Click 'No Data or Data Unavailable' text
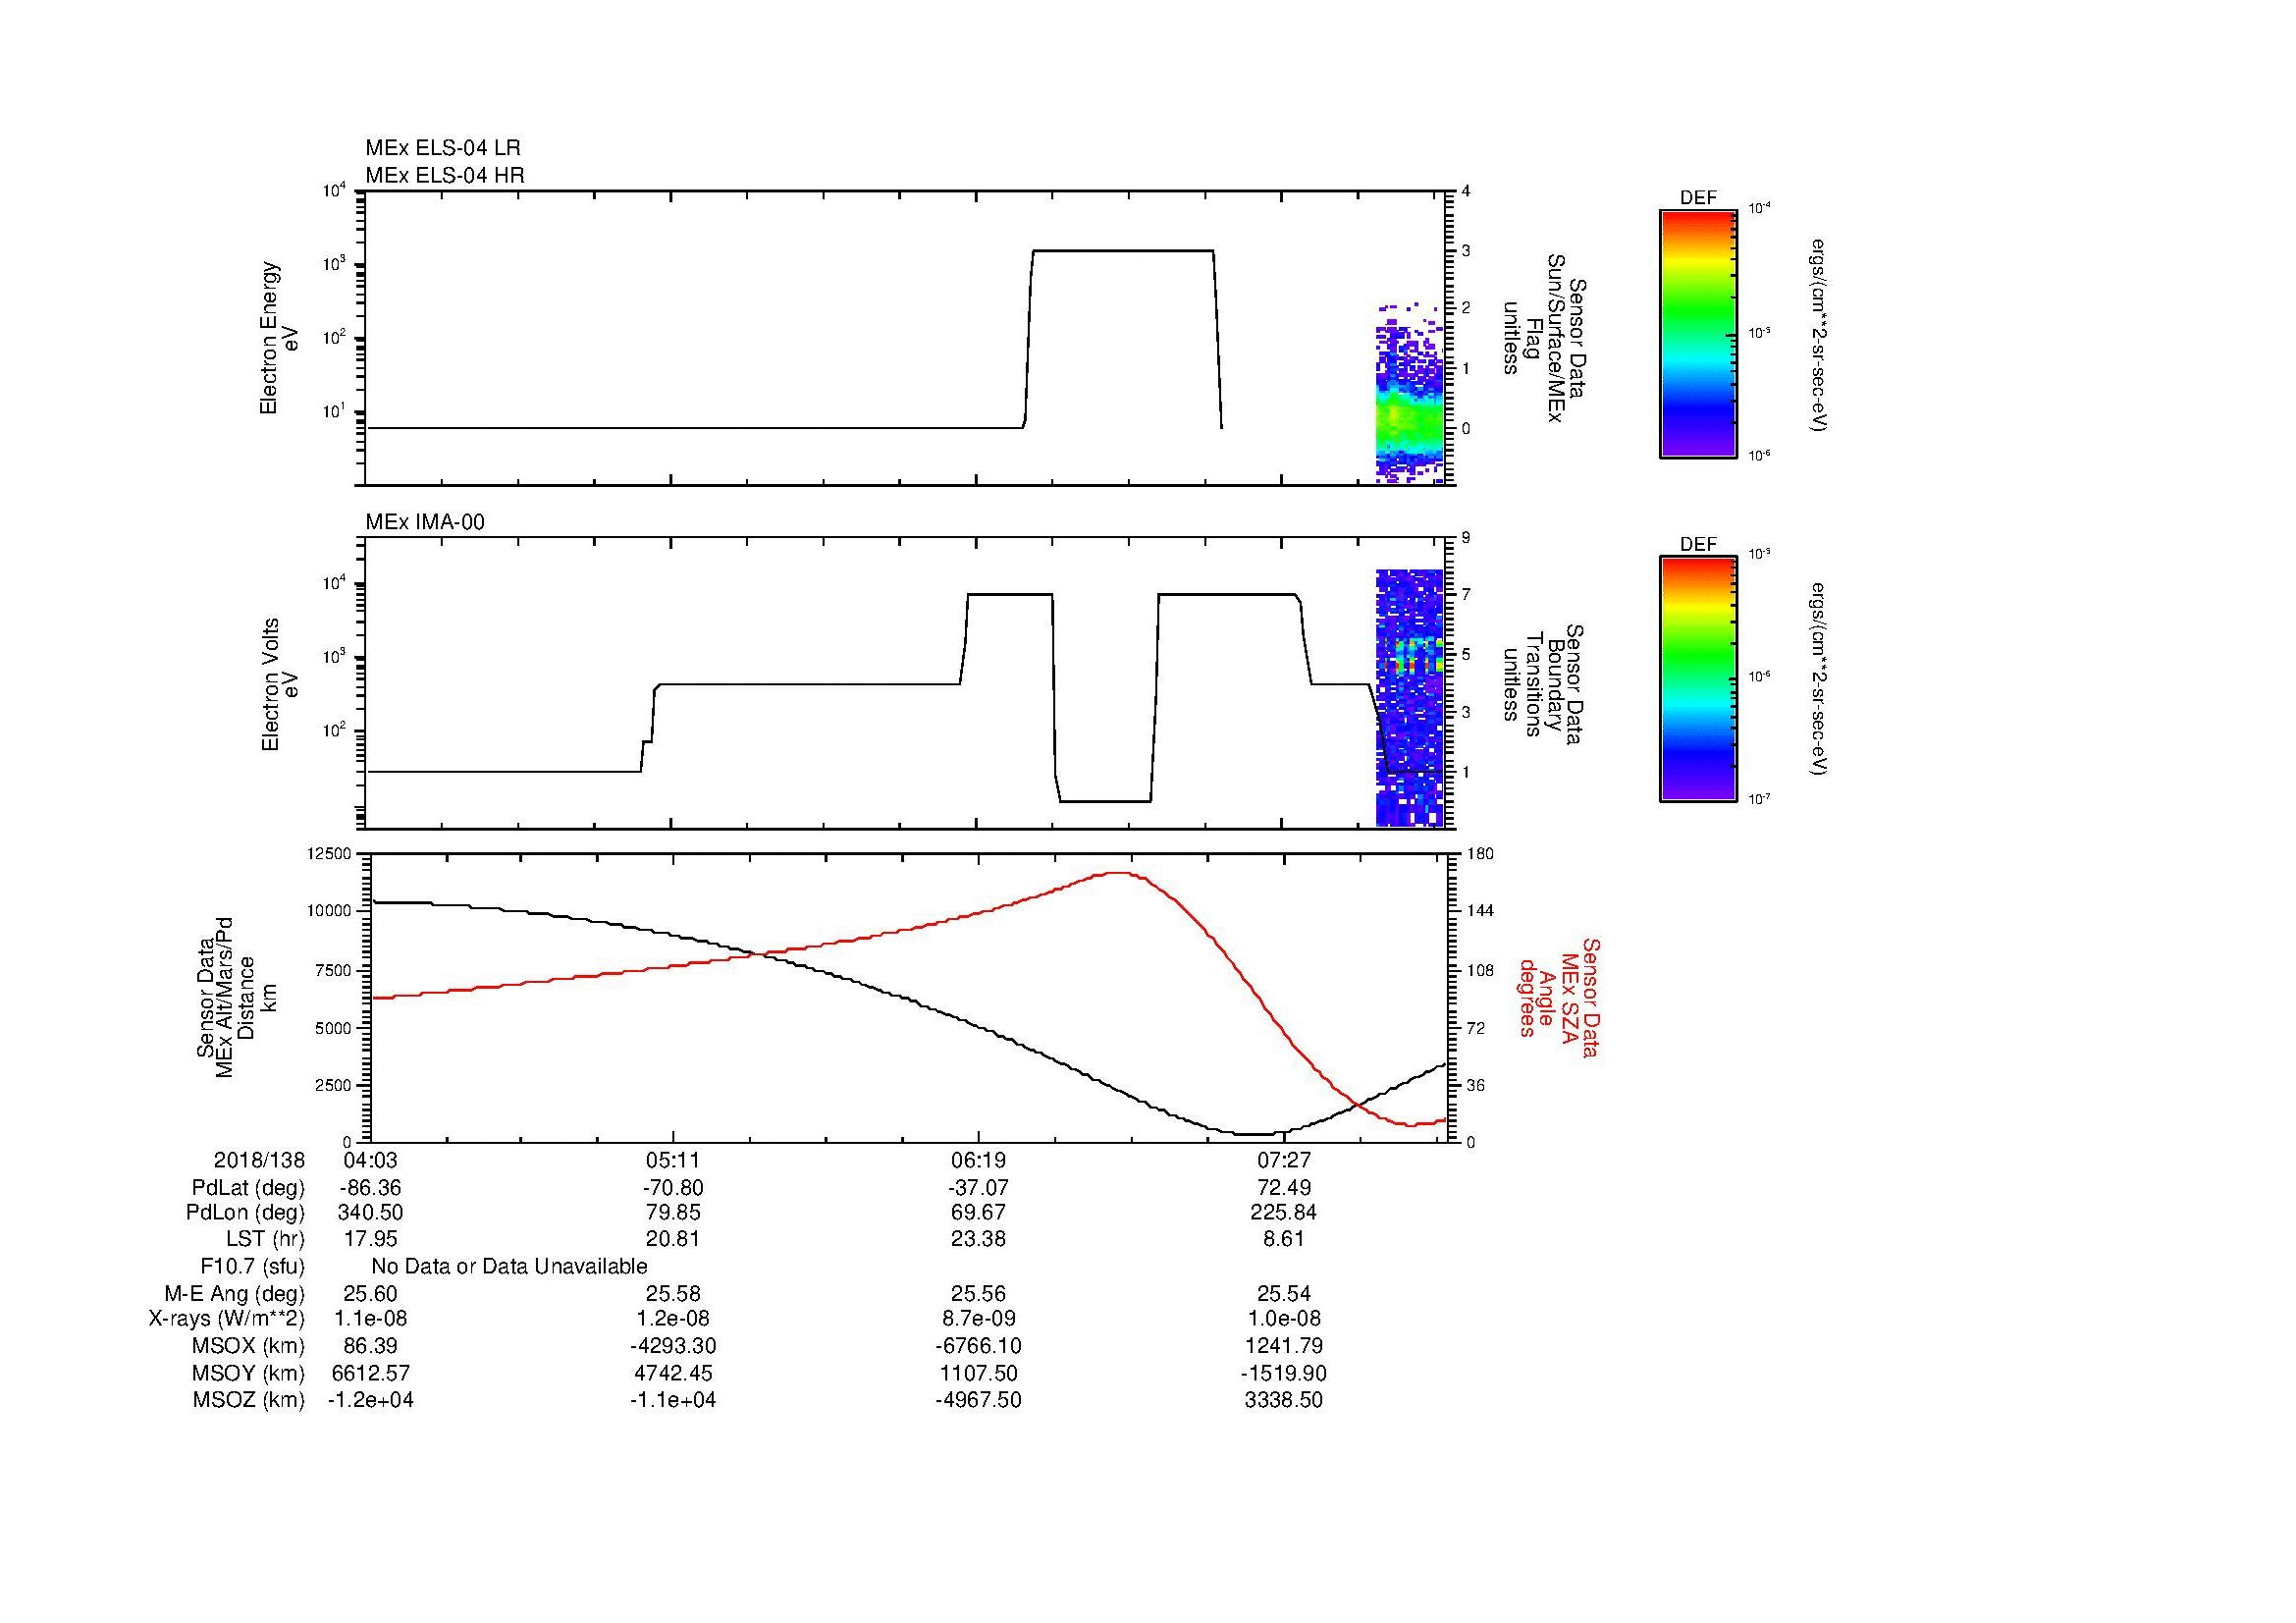Screen dimensions: 2296x1623 pos(509,1267)
